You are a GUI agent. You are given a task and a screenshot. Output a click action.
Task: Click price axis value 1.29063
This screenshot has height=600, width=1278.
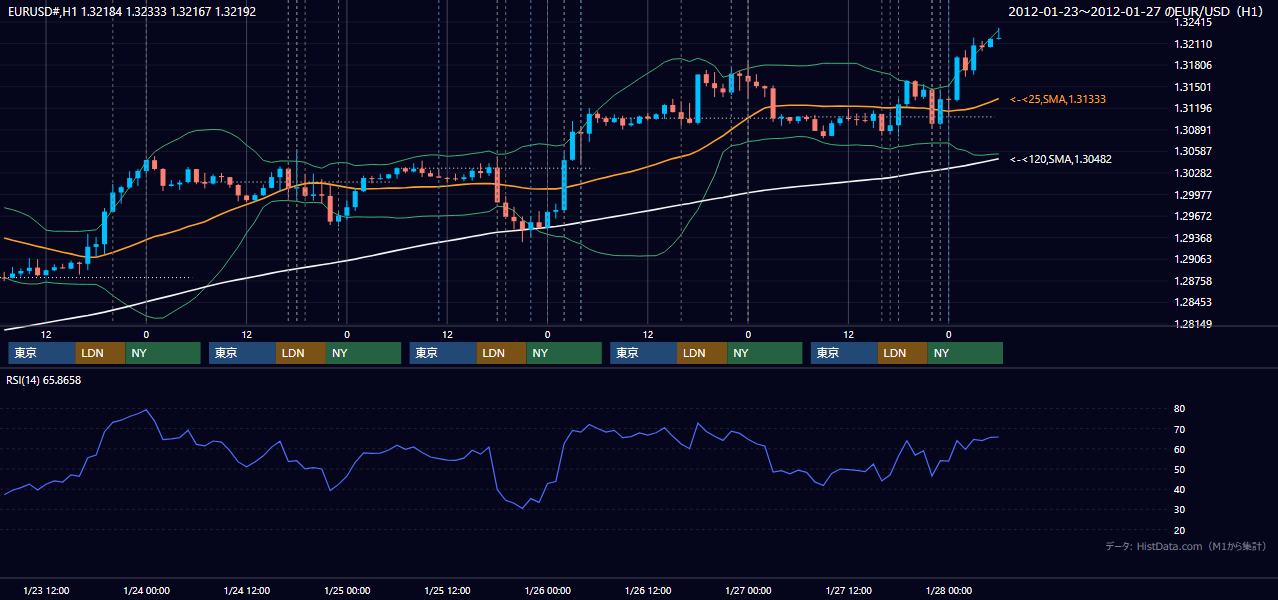click(1193, 259)
